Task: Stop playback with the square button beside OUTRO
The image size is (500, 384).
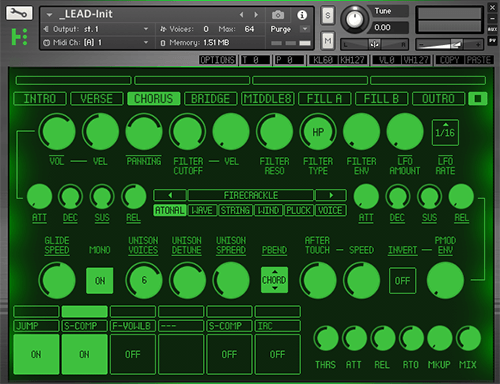Action: tap(478, 99)
